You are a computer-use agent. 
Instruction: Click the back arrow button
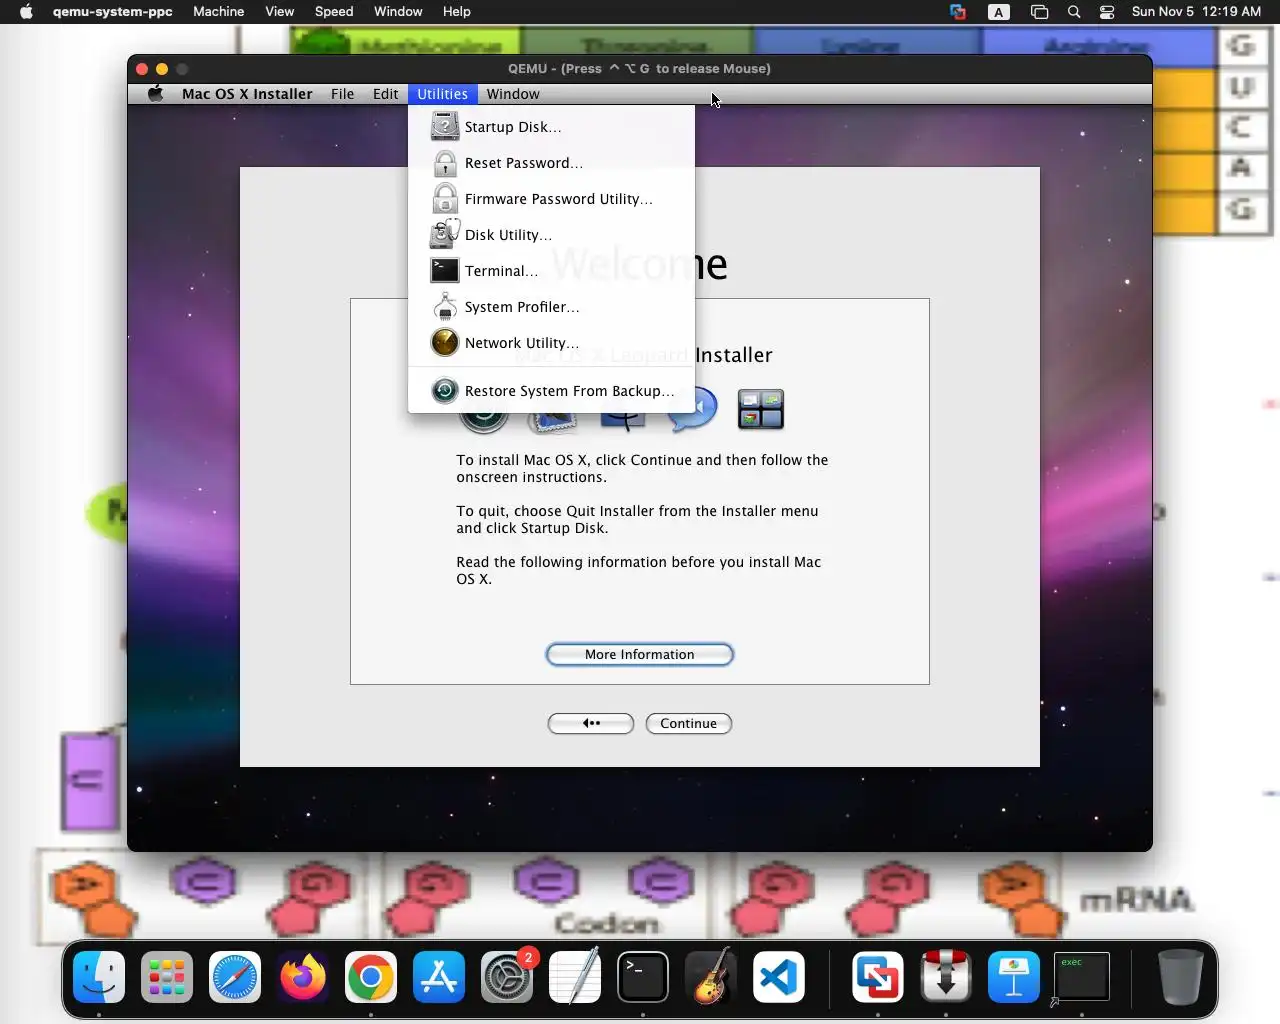591,723
